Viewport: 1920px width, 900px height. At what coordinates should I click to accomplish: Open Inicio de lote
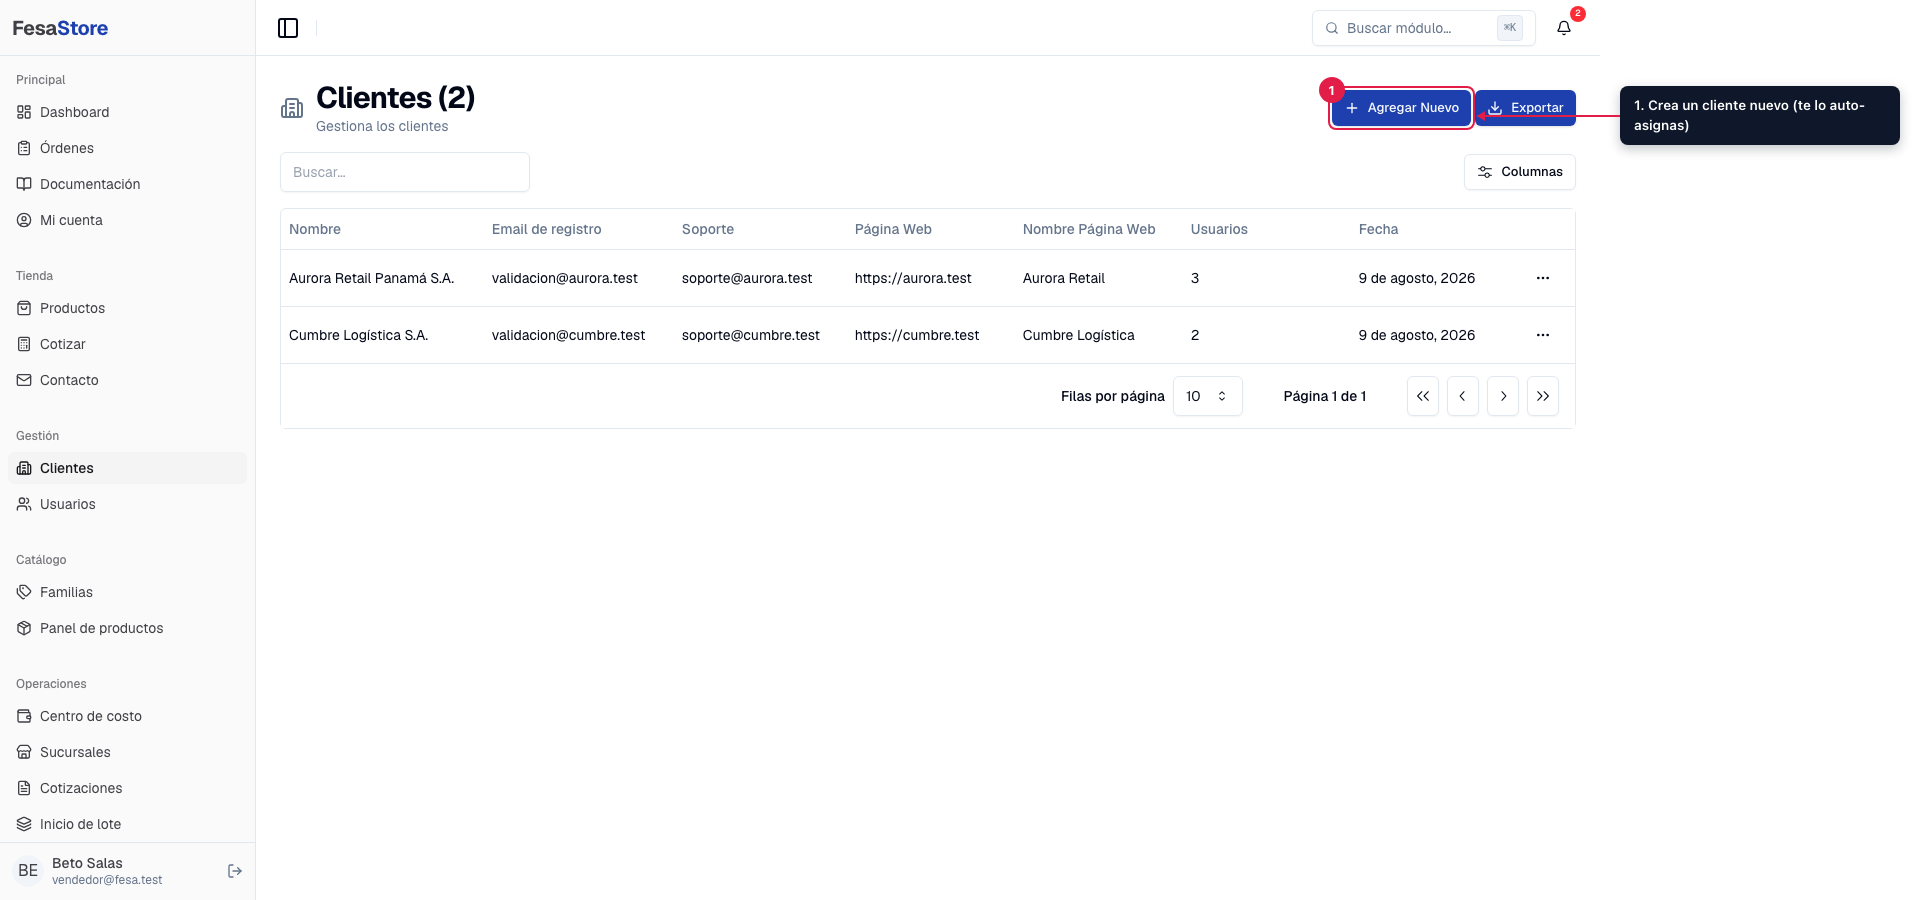point(127,824)
